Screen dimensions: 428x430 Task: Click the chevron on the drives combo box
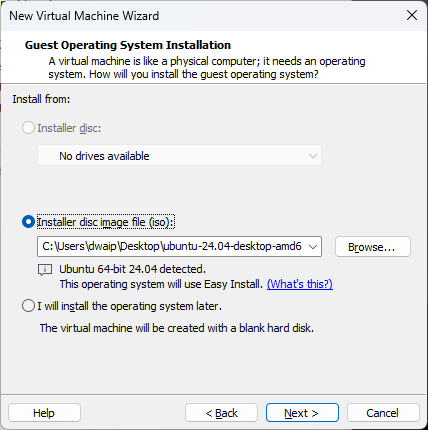pos(313,156)
